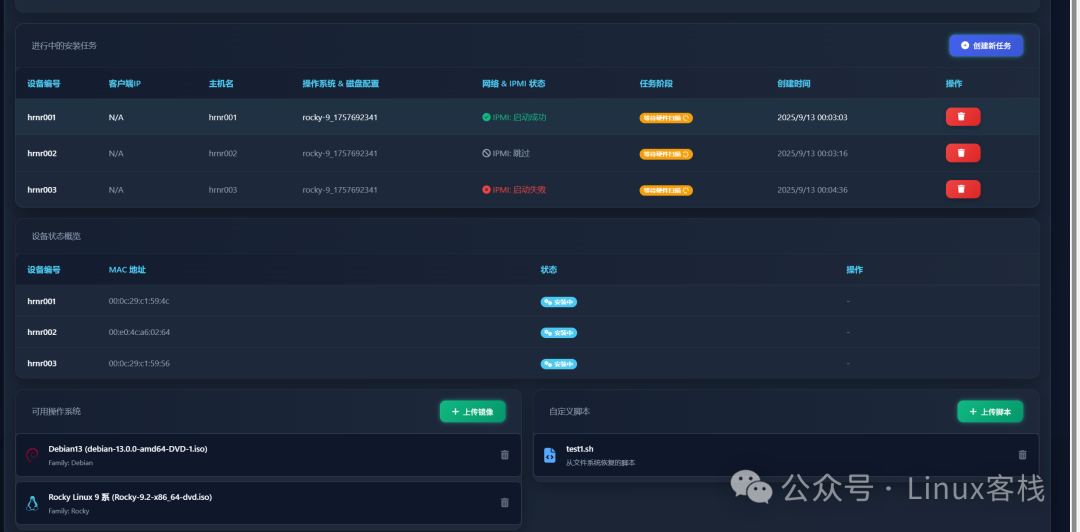Image resolution: width=1080 pixels, height=532 pixels.
Task: Click the installing status badge for hrnr003
Action: point(559,364)
